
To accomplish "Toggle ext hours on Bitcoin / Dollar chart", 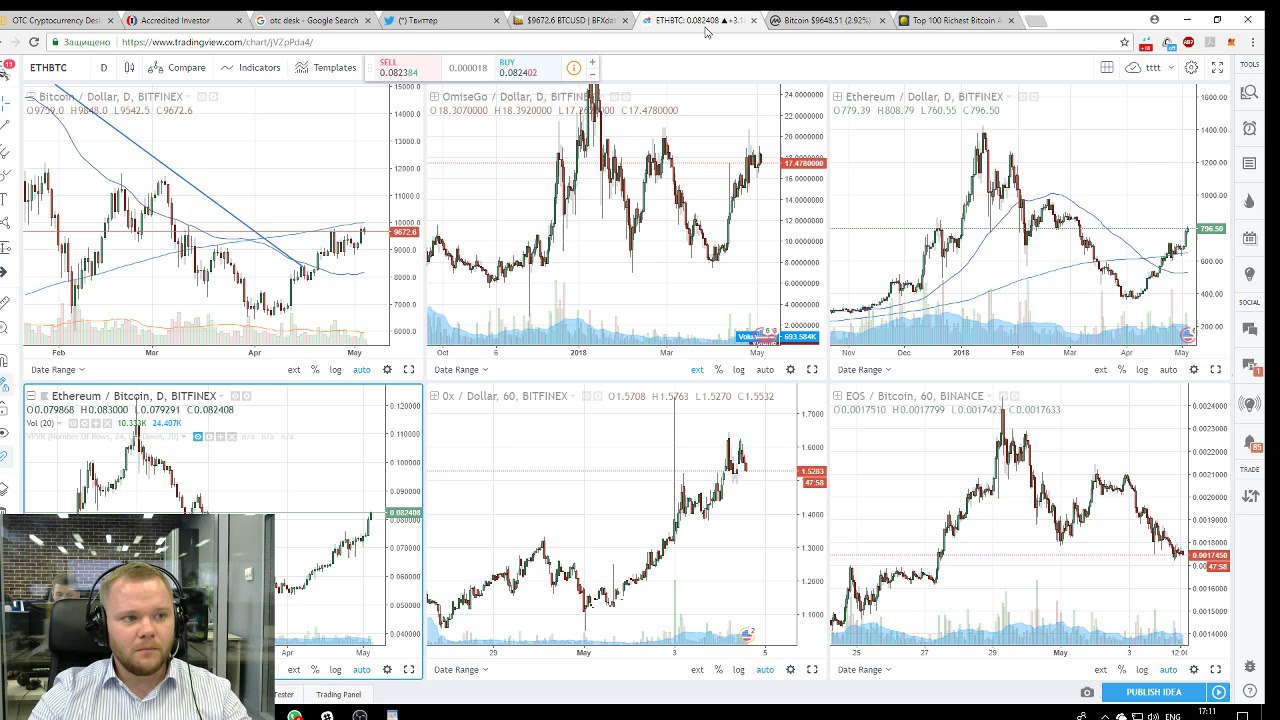I will click(x=294, y=370).
